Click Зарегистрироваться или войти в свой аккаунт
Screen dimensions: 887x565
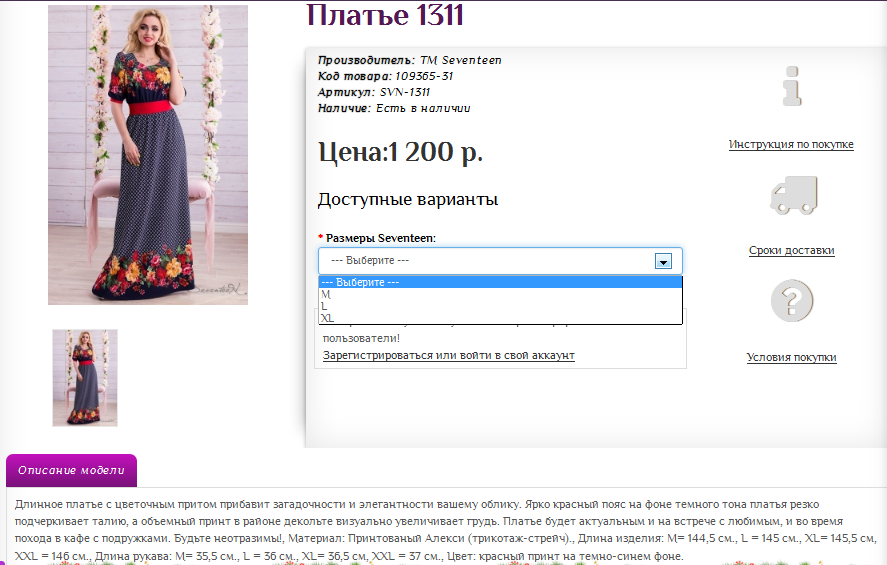click(449, 355)
